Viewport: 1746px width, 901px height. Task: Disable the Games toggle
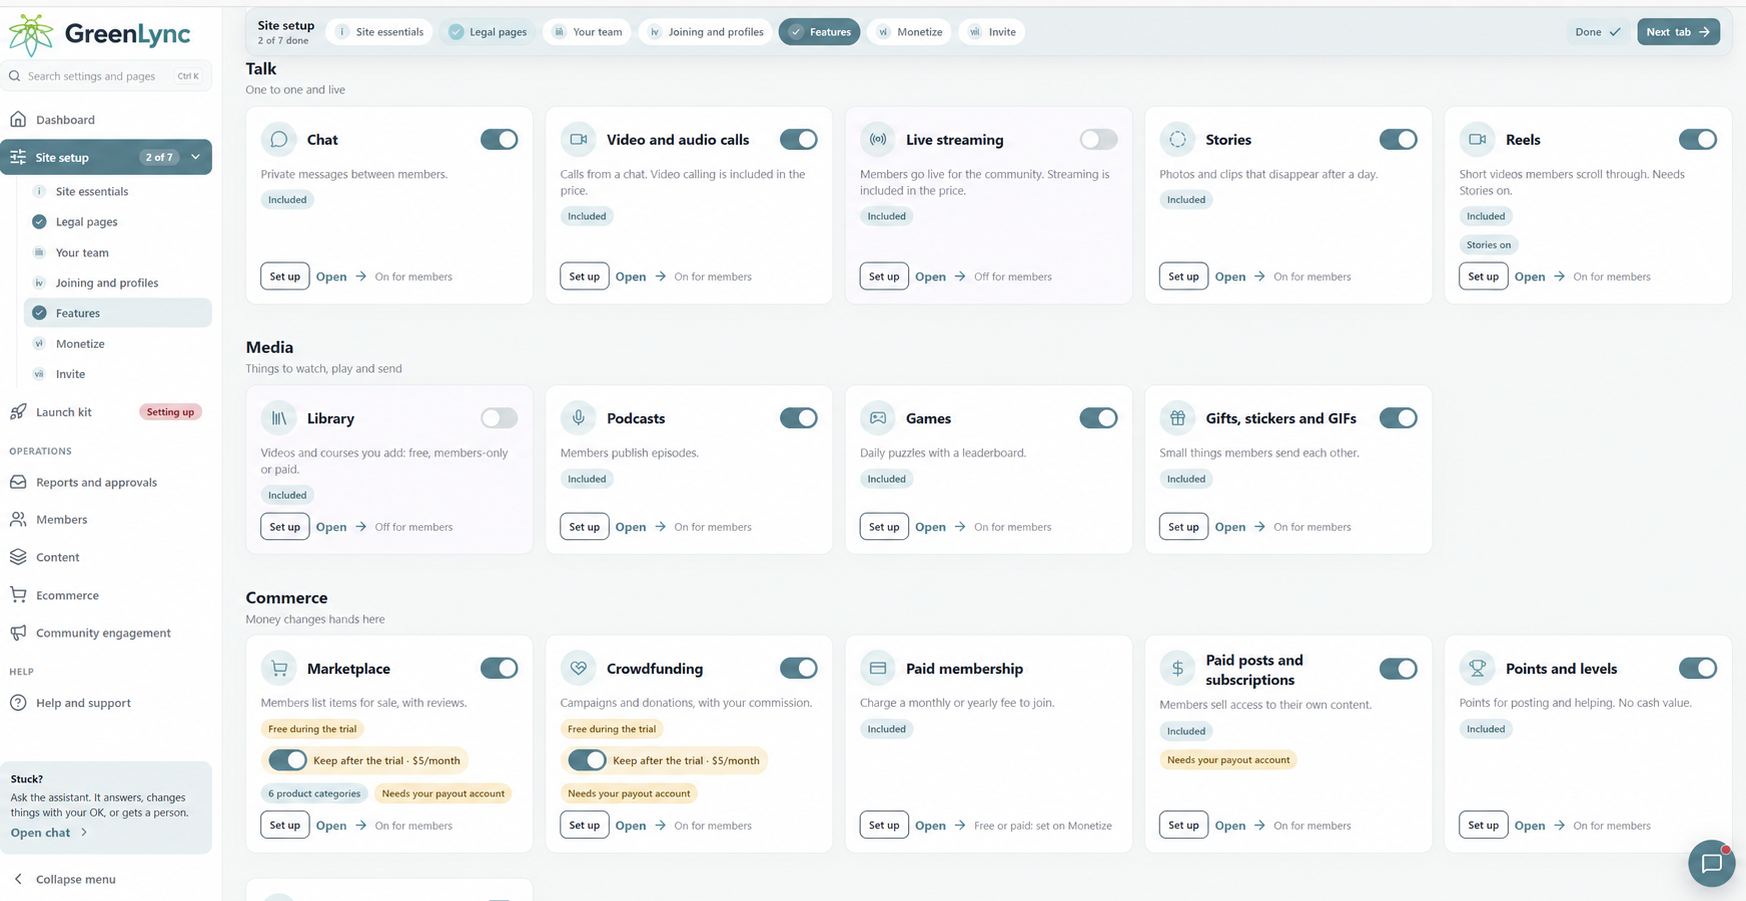click(1098, 418)
